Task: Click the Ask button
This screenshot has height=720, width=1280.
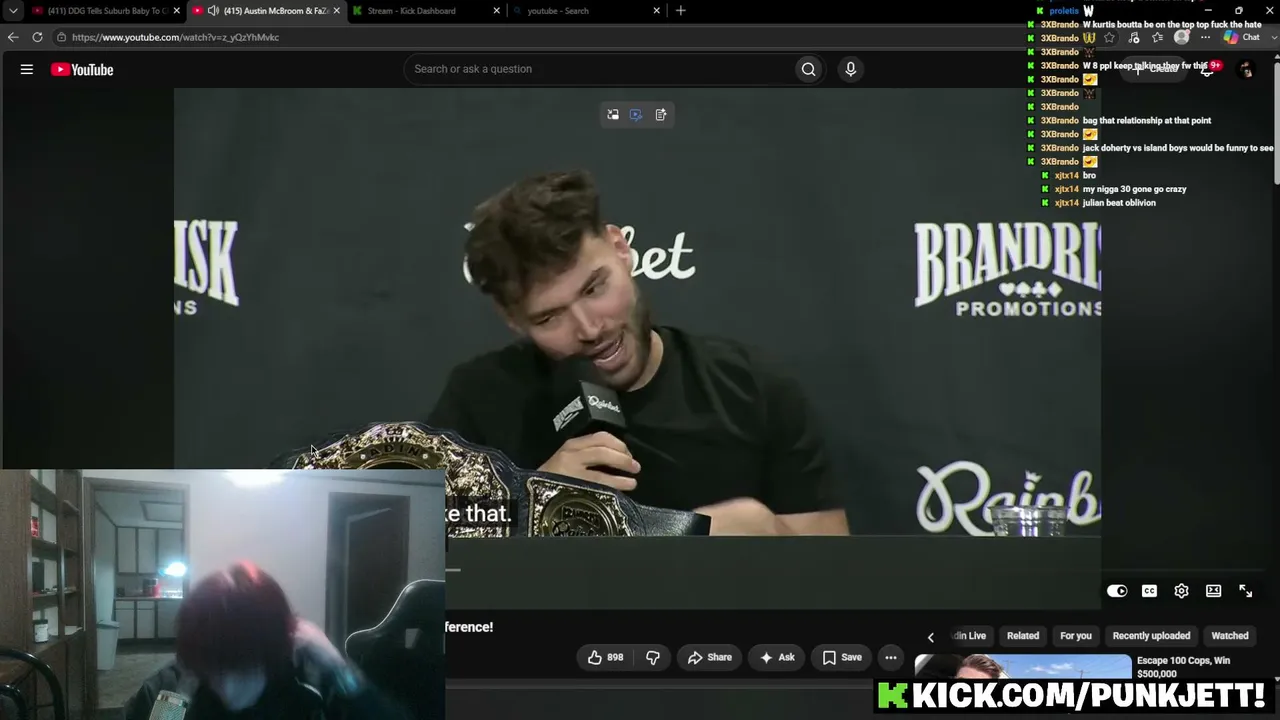Action: 777,657
